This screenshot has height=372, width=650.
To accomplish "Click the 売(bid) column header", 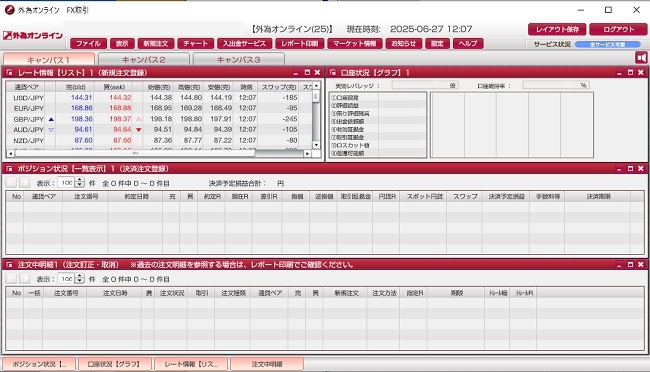I will click(75, 87).
